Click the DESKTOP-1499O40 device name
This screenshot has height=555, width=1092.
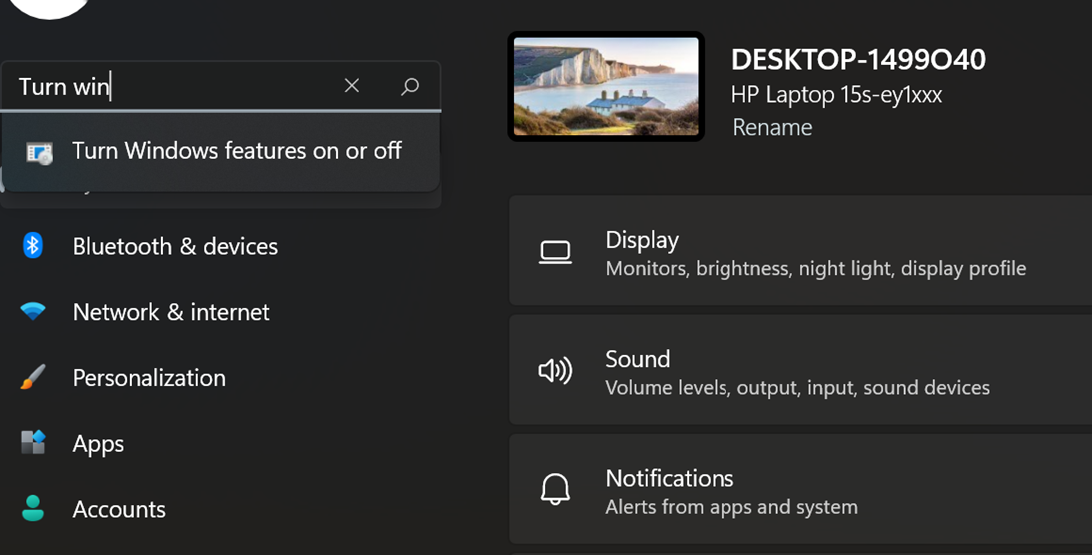(x=858, y=60)
